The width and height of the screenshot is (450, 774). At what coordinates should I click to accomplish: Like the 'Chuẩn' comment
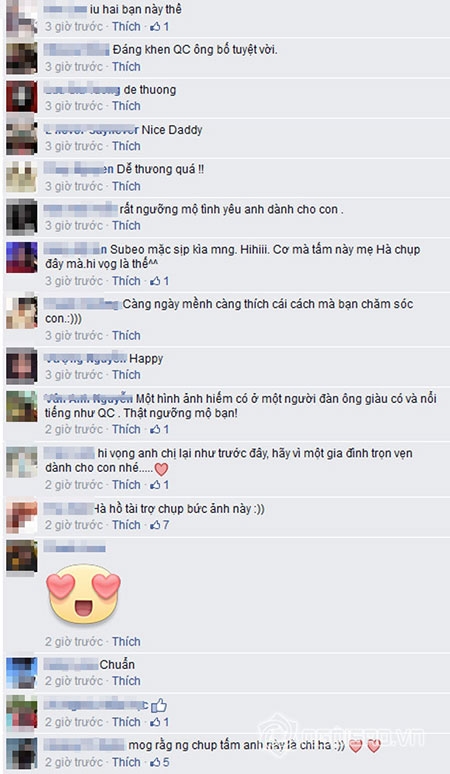pos(126,681)
